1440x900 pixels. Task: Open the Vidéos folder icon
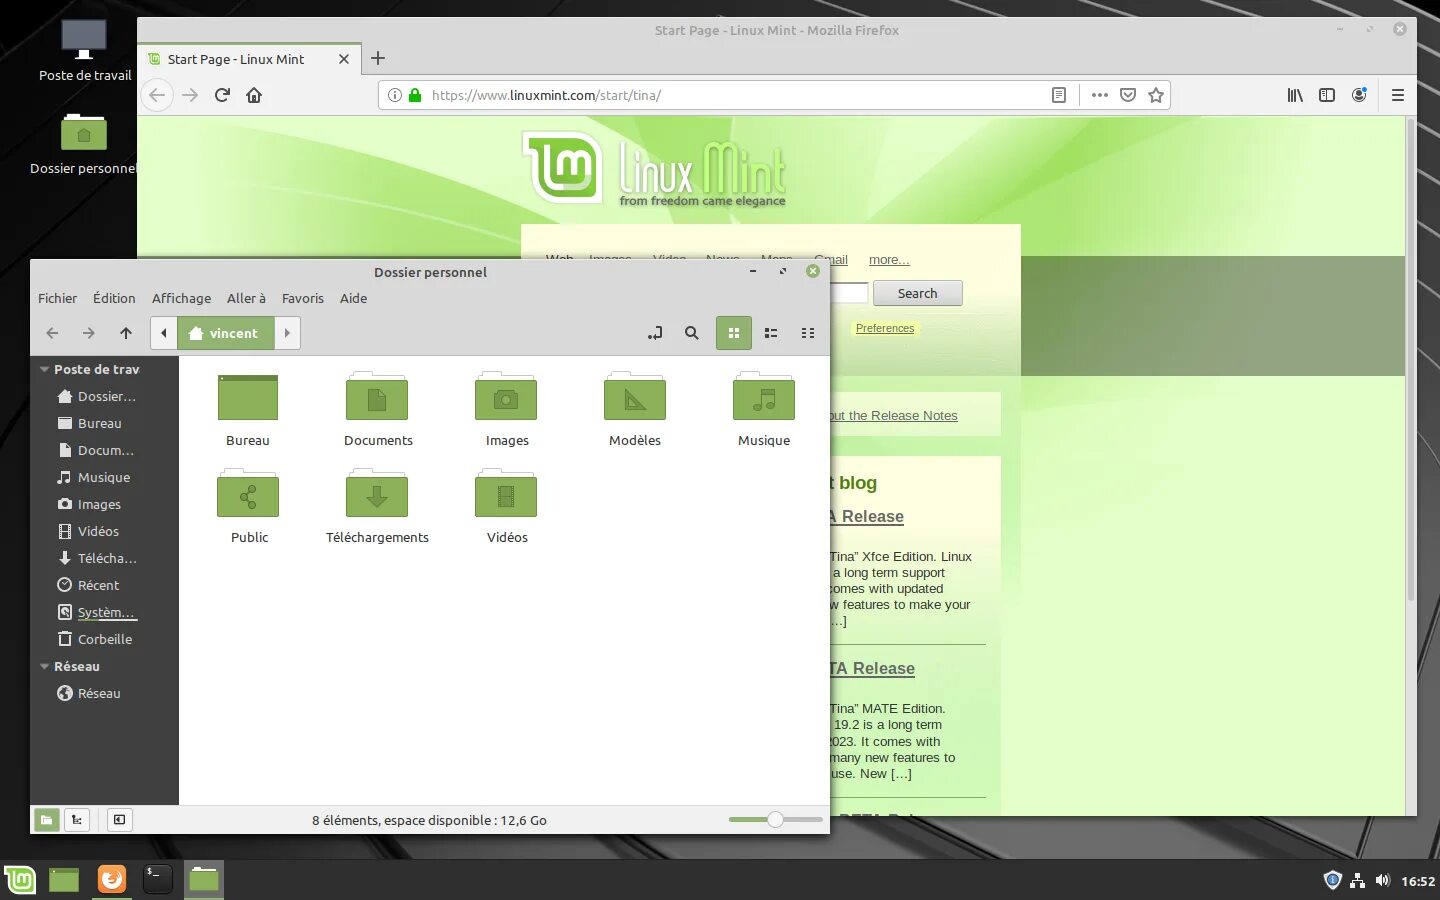pos(506,494)
